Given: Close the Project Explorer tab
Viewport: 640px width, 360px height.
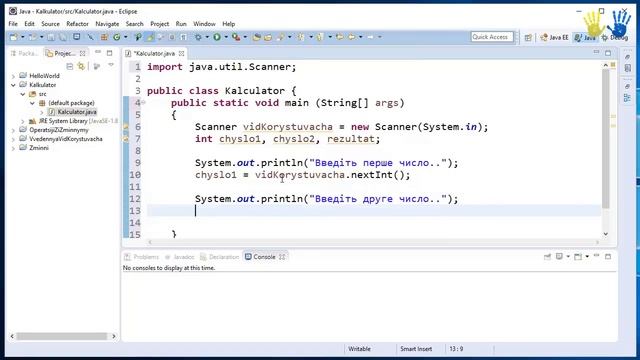Looking at the screenshot, I should (83, 53).
